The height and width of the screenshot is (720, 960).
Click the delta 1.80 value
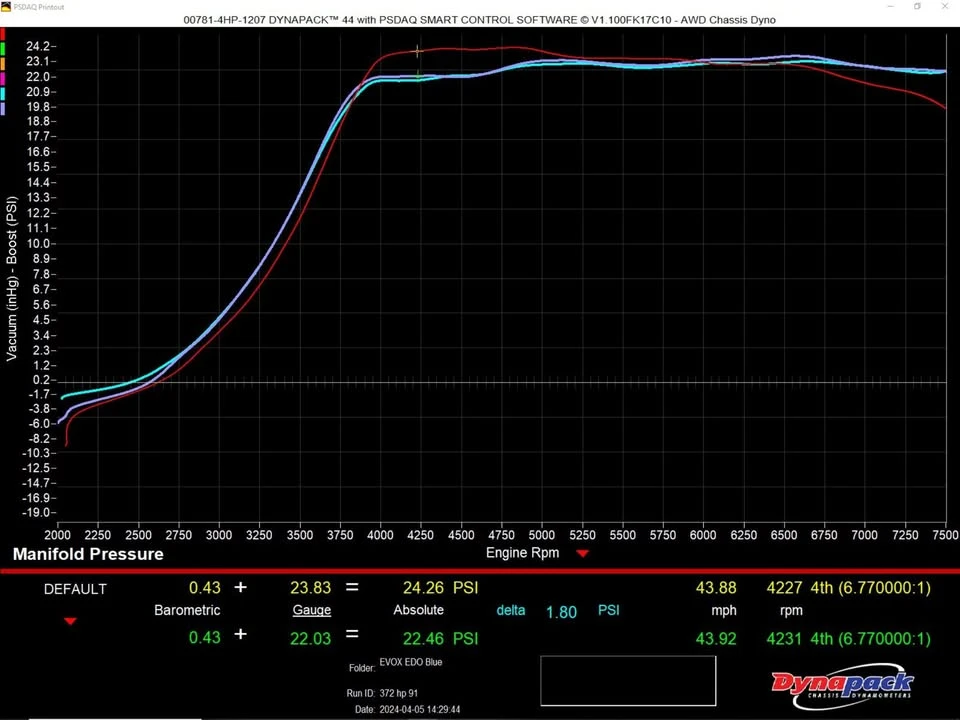pos(561,612)
